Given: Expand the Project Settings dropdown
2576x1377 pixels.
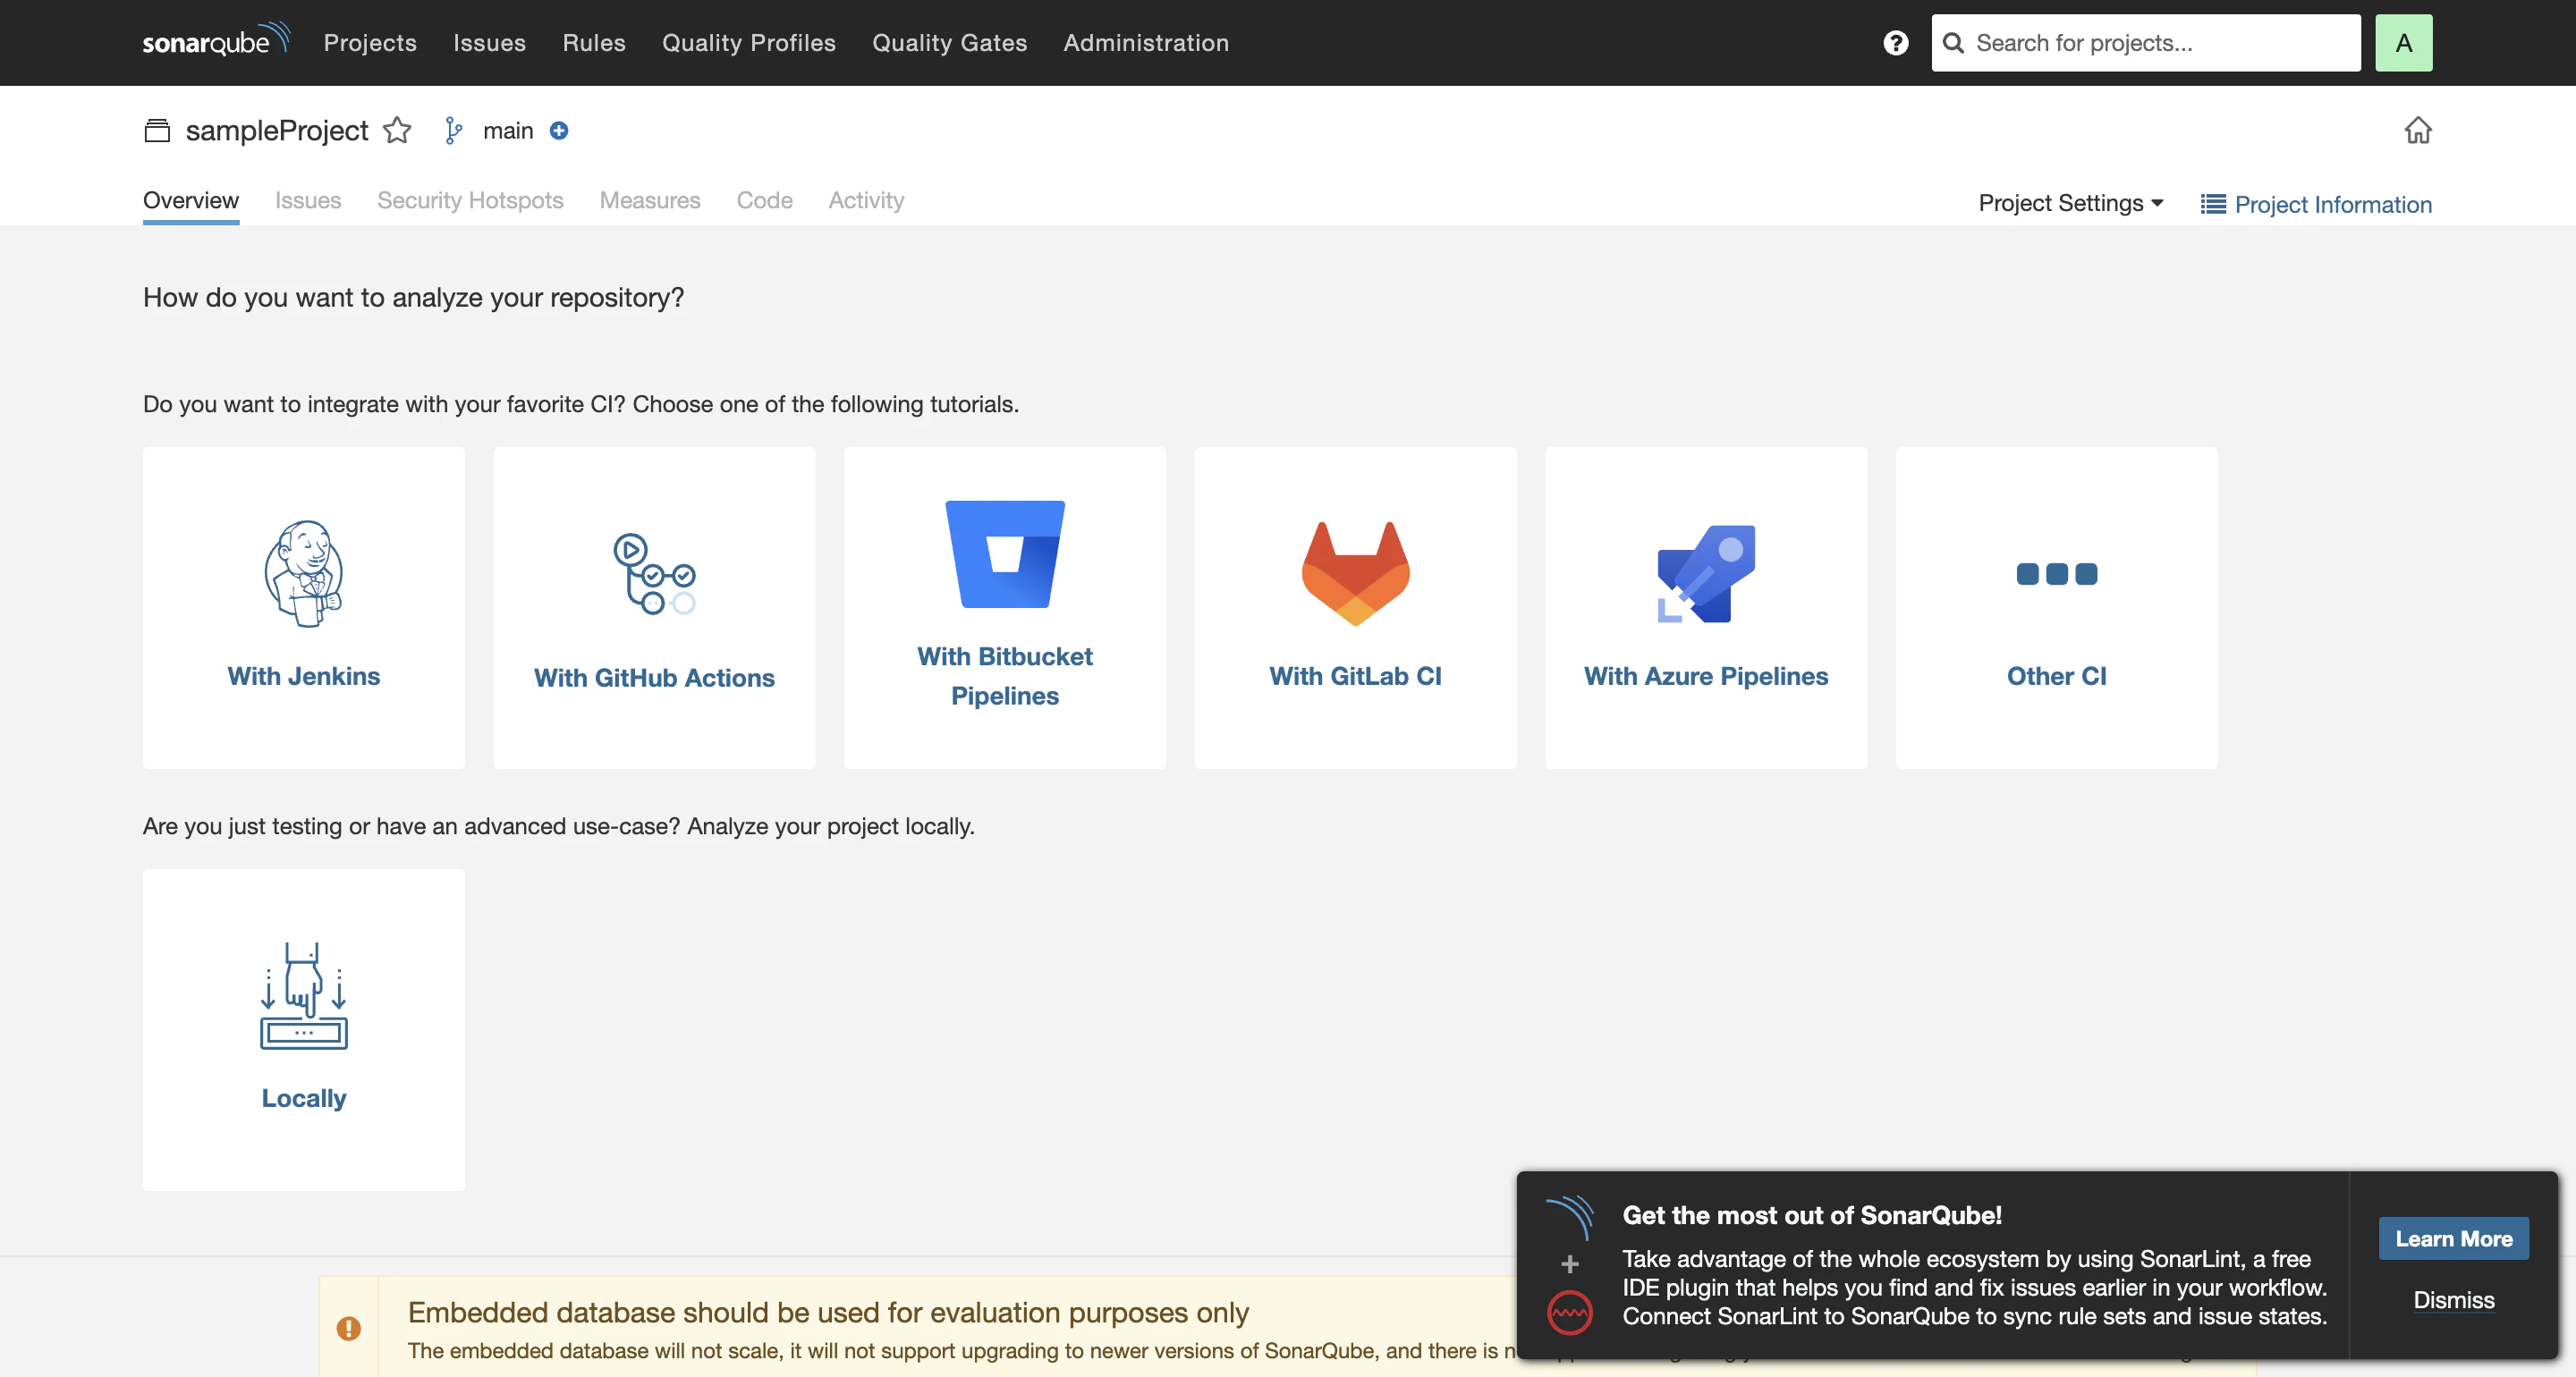Looking at the screenshot, I should tap(2071, 203).
